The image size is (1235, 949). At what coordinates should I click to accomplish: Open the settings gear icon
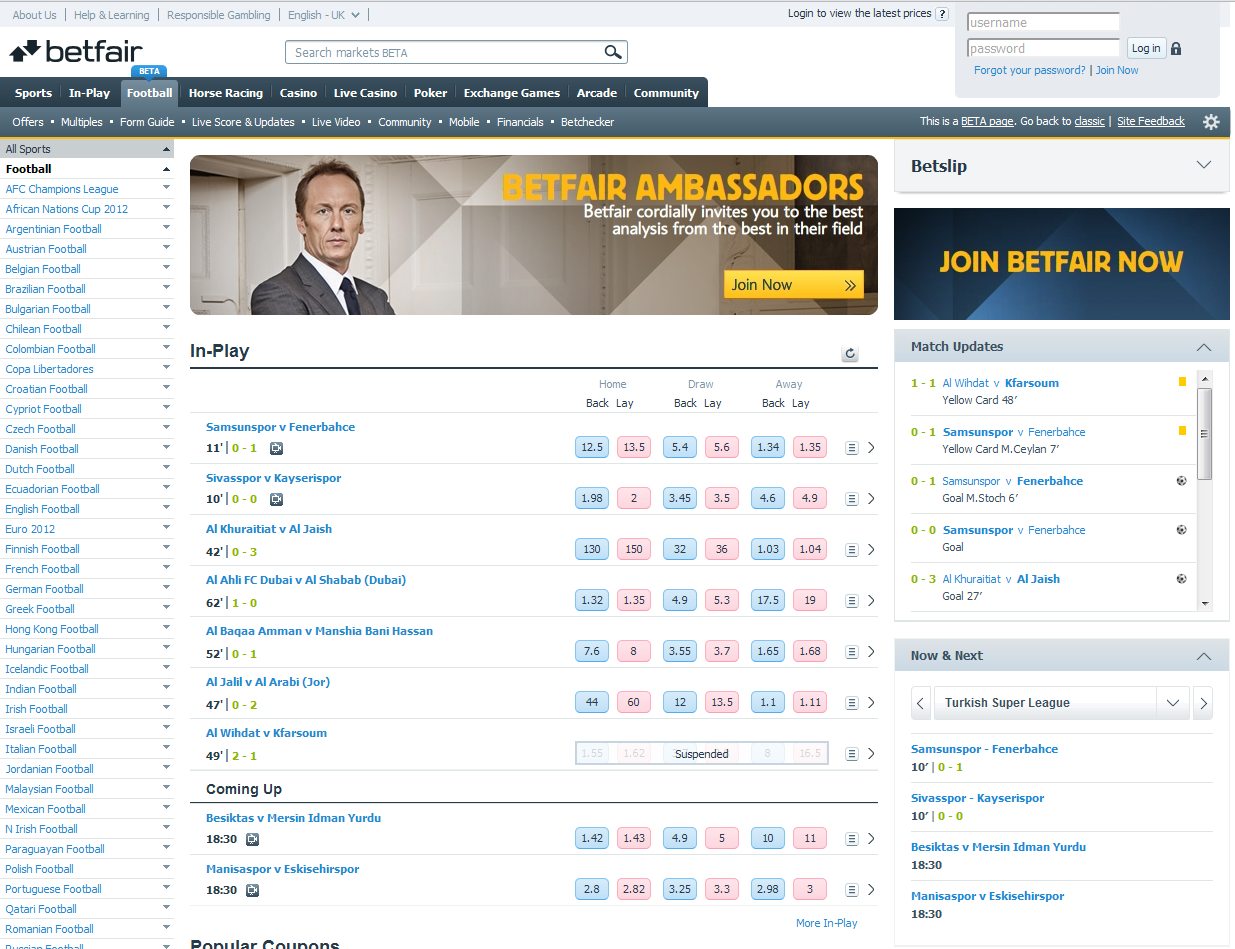pyautogui.click(x=1211, y=122)
